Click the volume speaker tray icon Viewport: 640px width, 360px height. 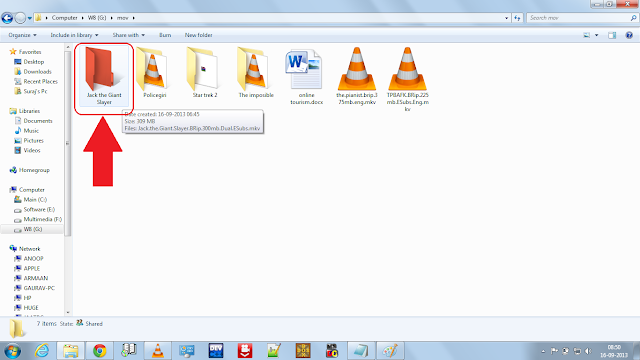(x=588, y=351)
